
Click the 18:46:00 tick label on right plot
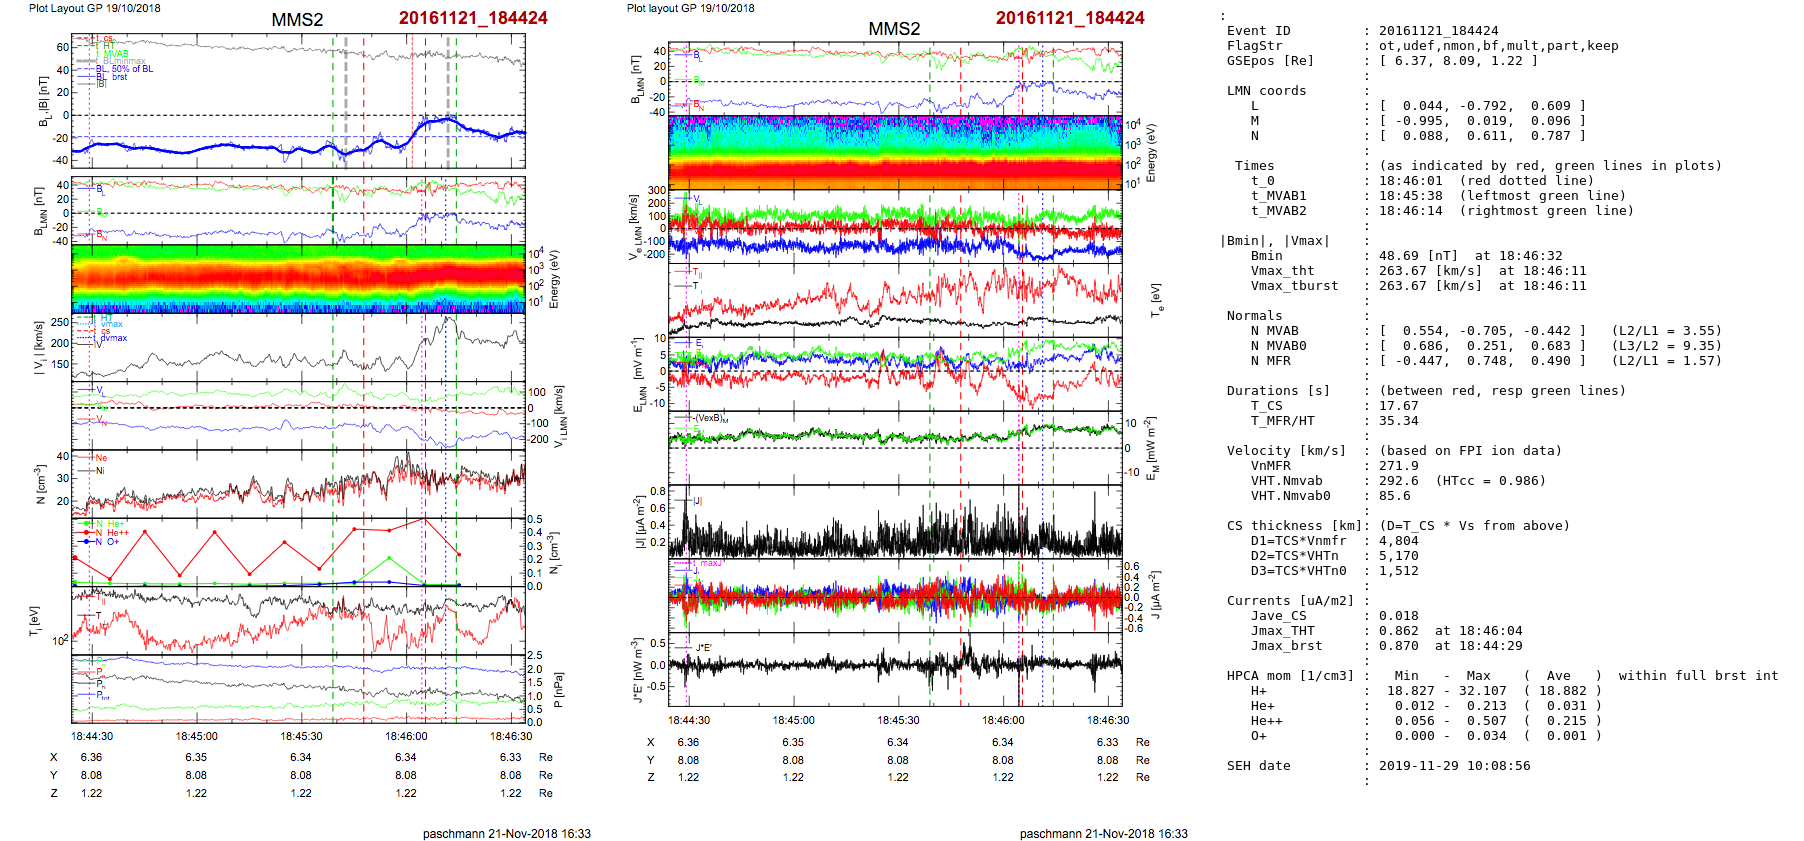point(1002,720)
